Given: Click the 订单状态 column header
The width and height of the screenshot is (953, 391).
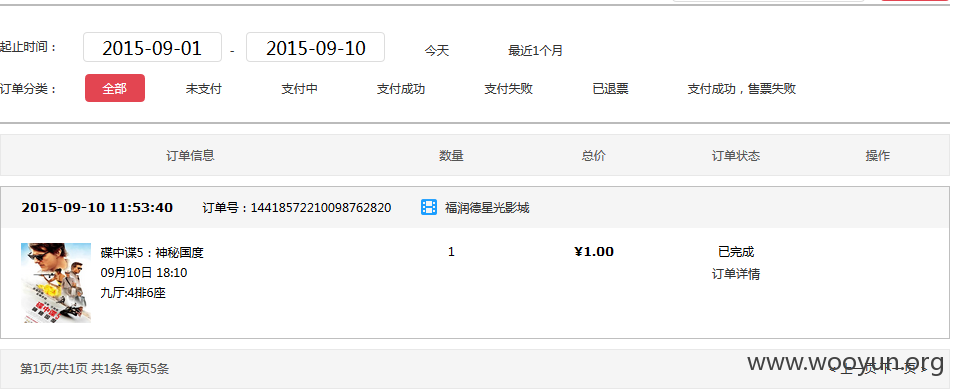Looking at the screenshot, I should pos(735,156).
